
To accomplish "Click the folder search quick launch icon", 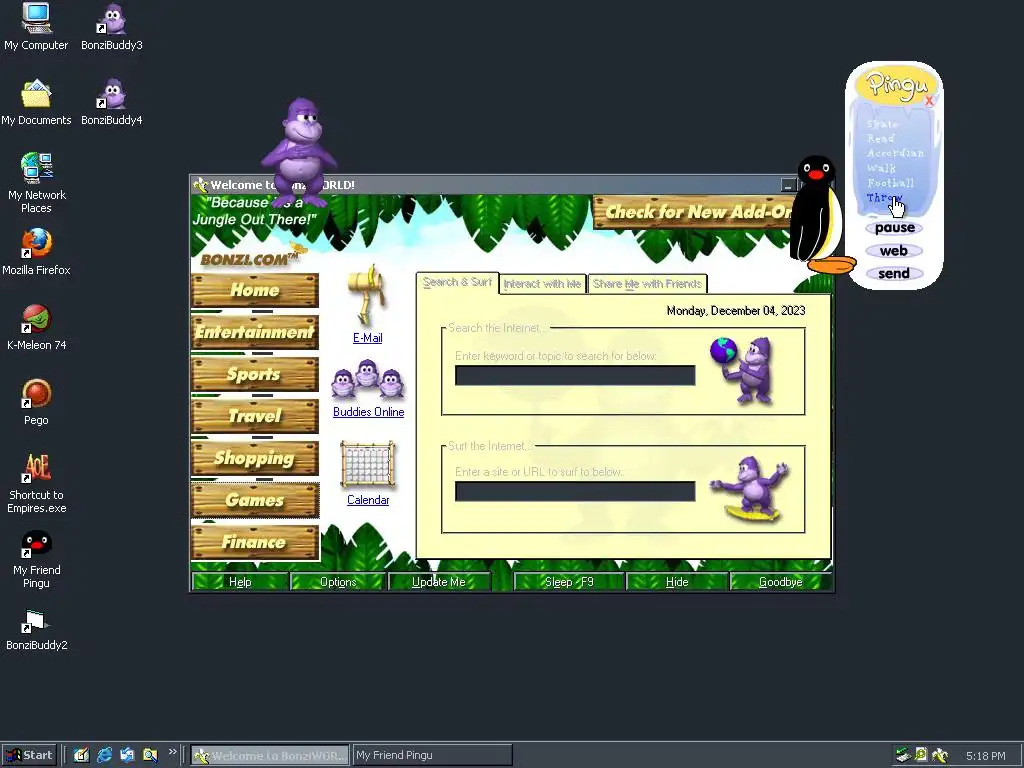I will 150,755.
